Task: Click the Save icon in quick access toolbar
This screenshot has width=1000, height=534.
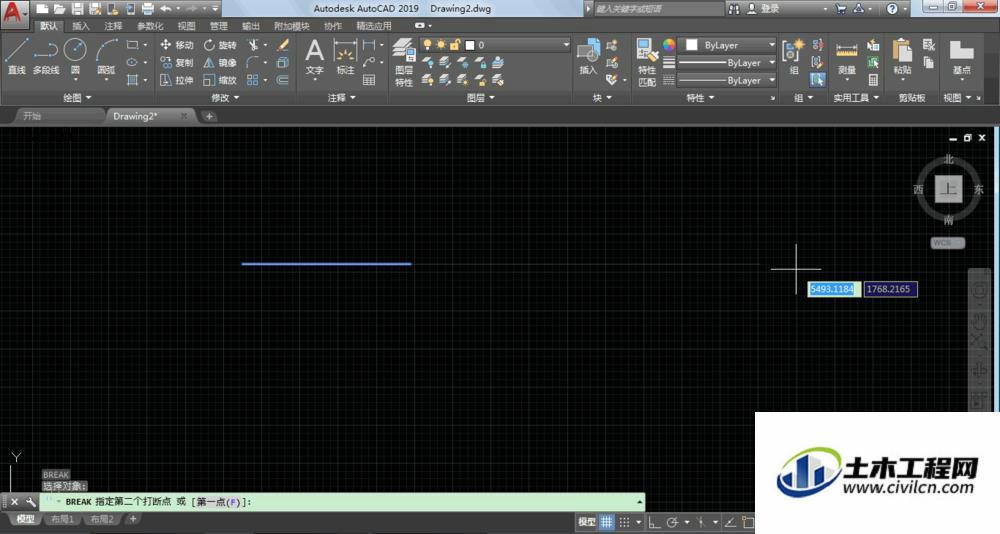Action: click(x=77, y=9)
